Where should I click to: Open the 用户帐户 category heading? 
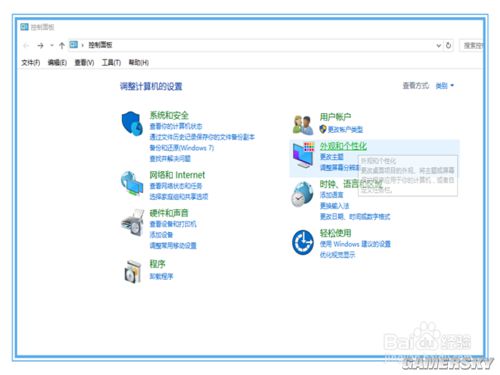[335, 117]
